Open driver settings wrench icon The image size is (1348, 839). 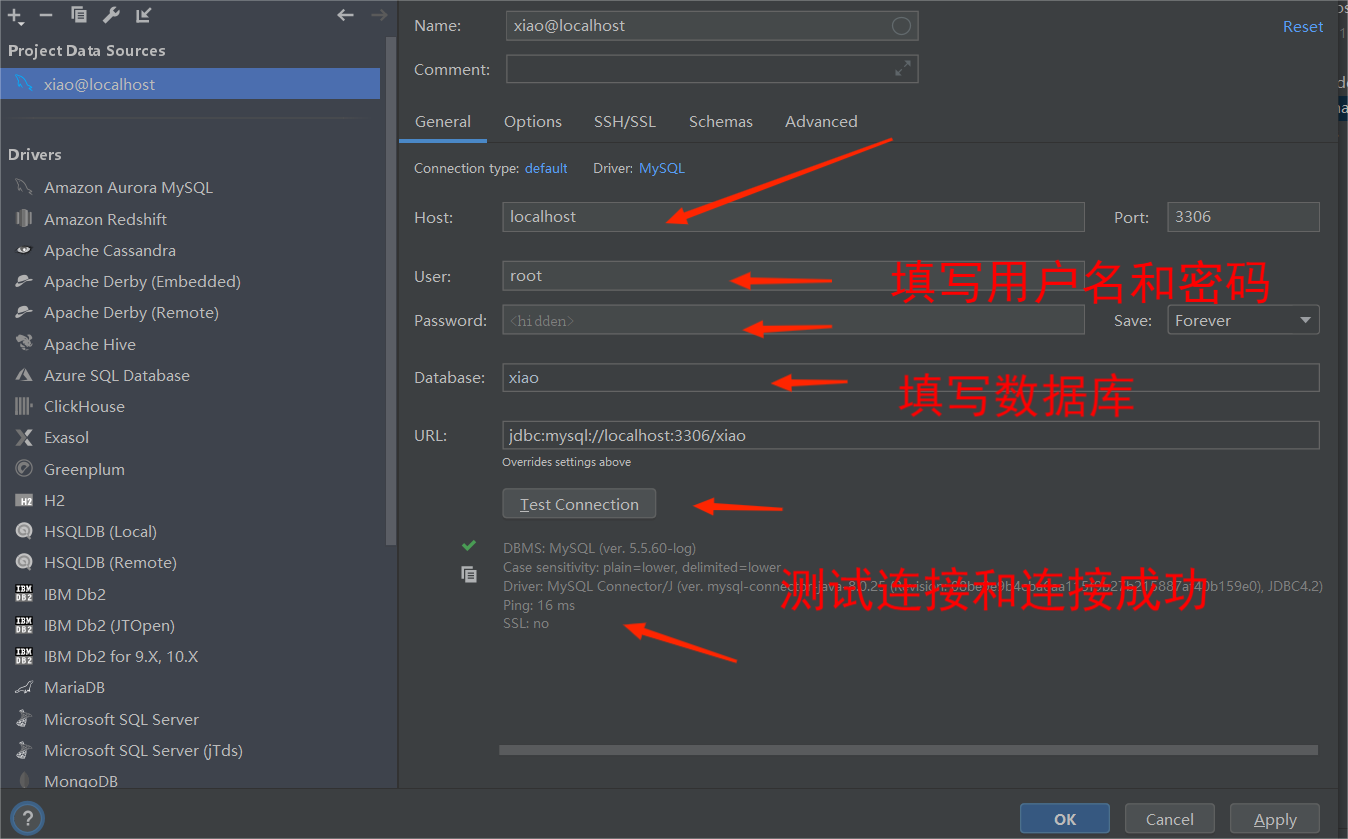point(111,15)
